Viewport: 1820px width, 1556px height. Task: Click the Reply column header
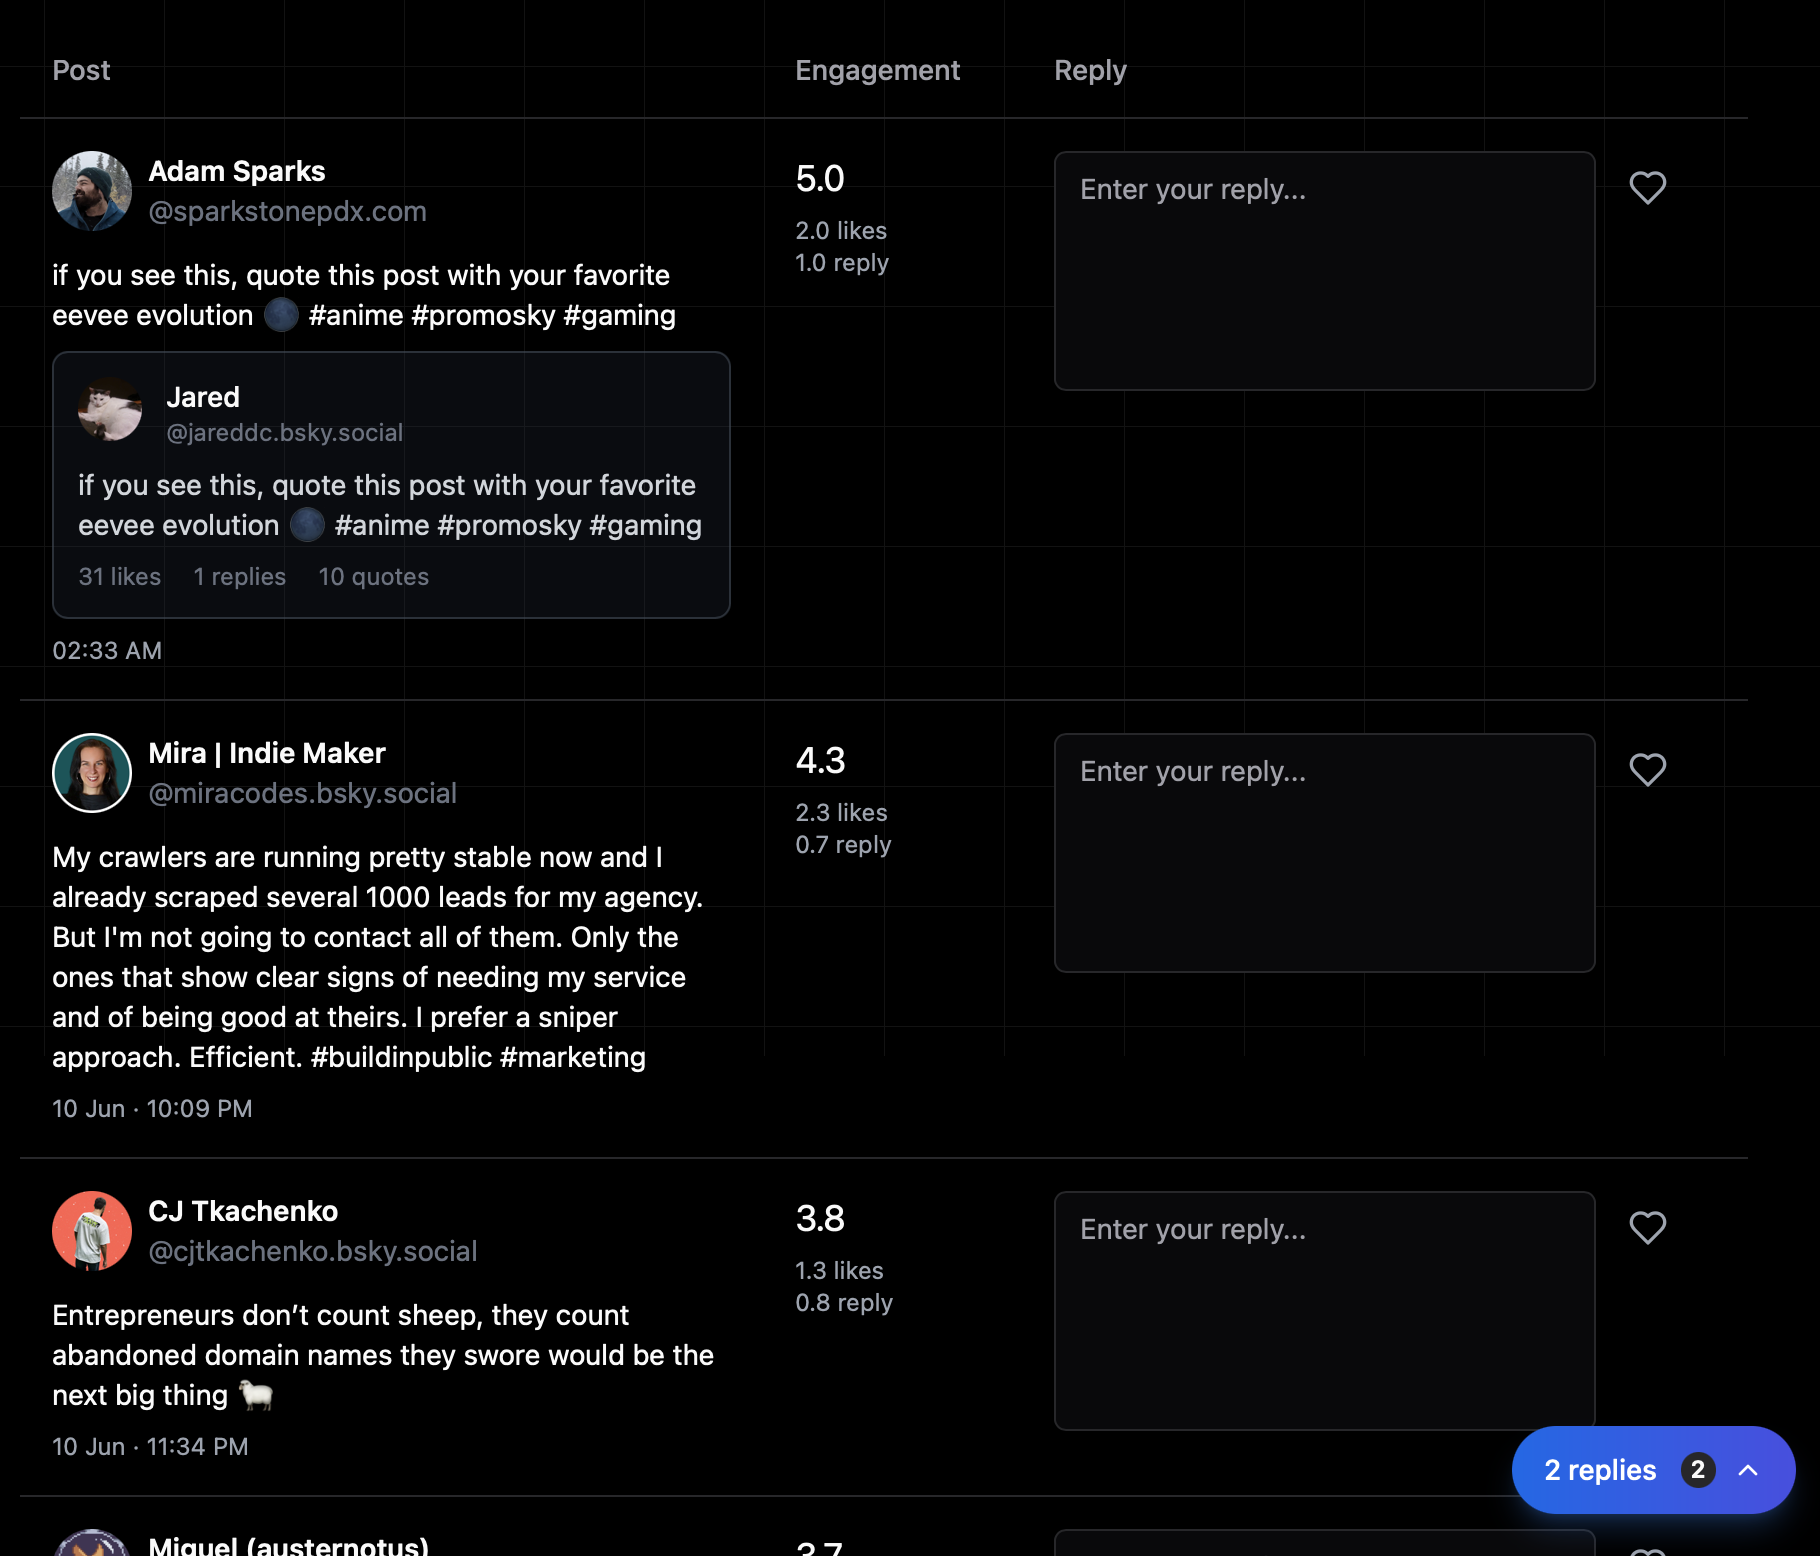pyautogui.click(x=1090, y=70)
